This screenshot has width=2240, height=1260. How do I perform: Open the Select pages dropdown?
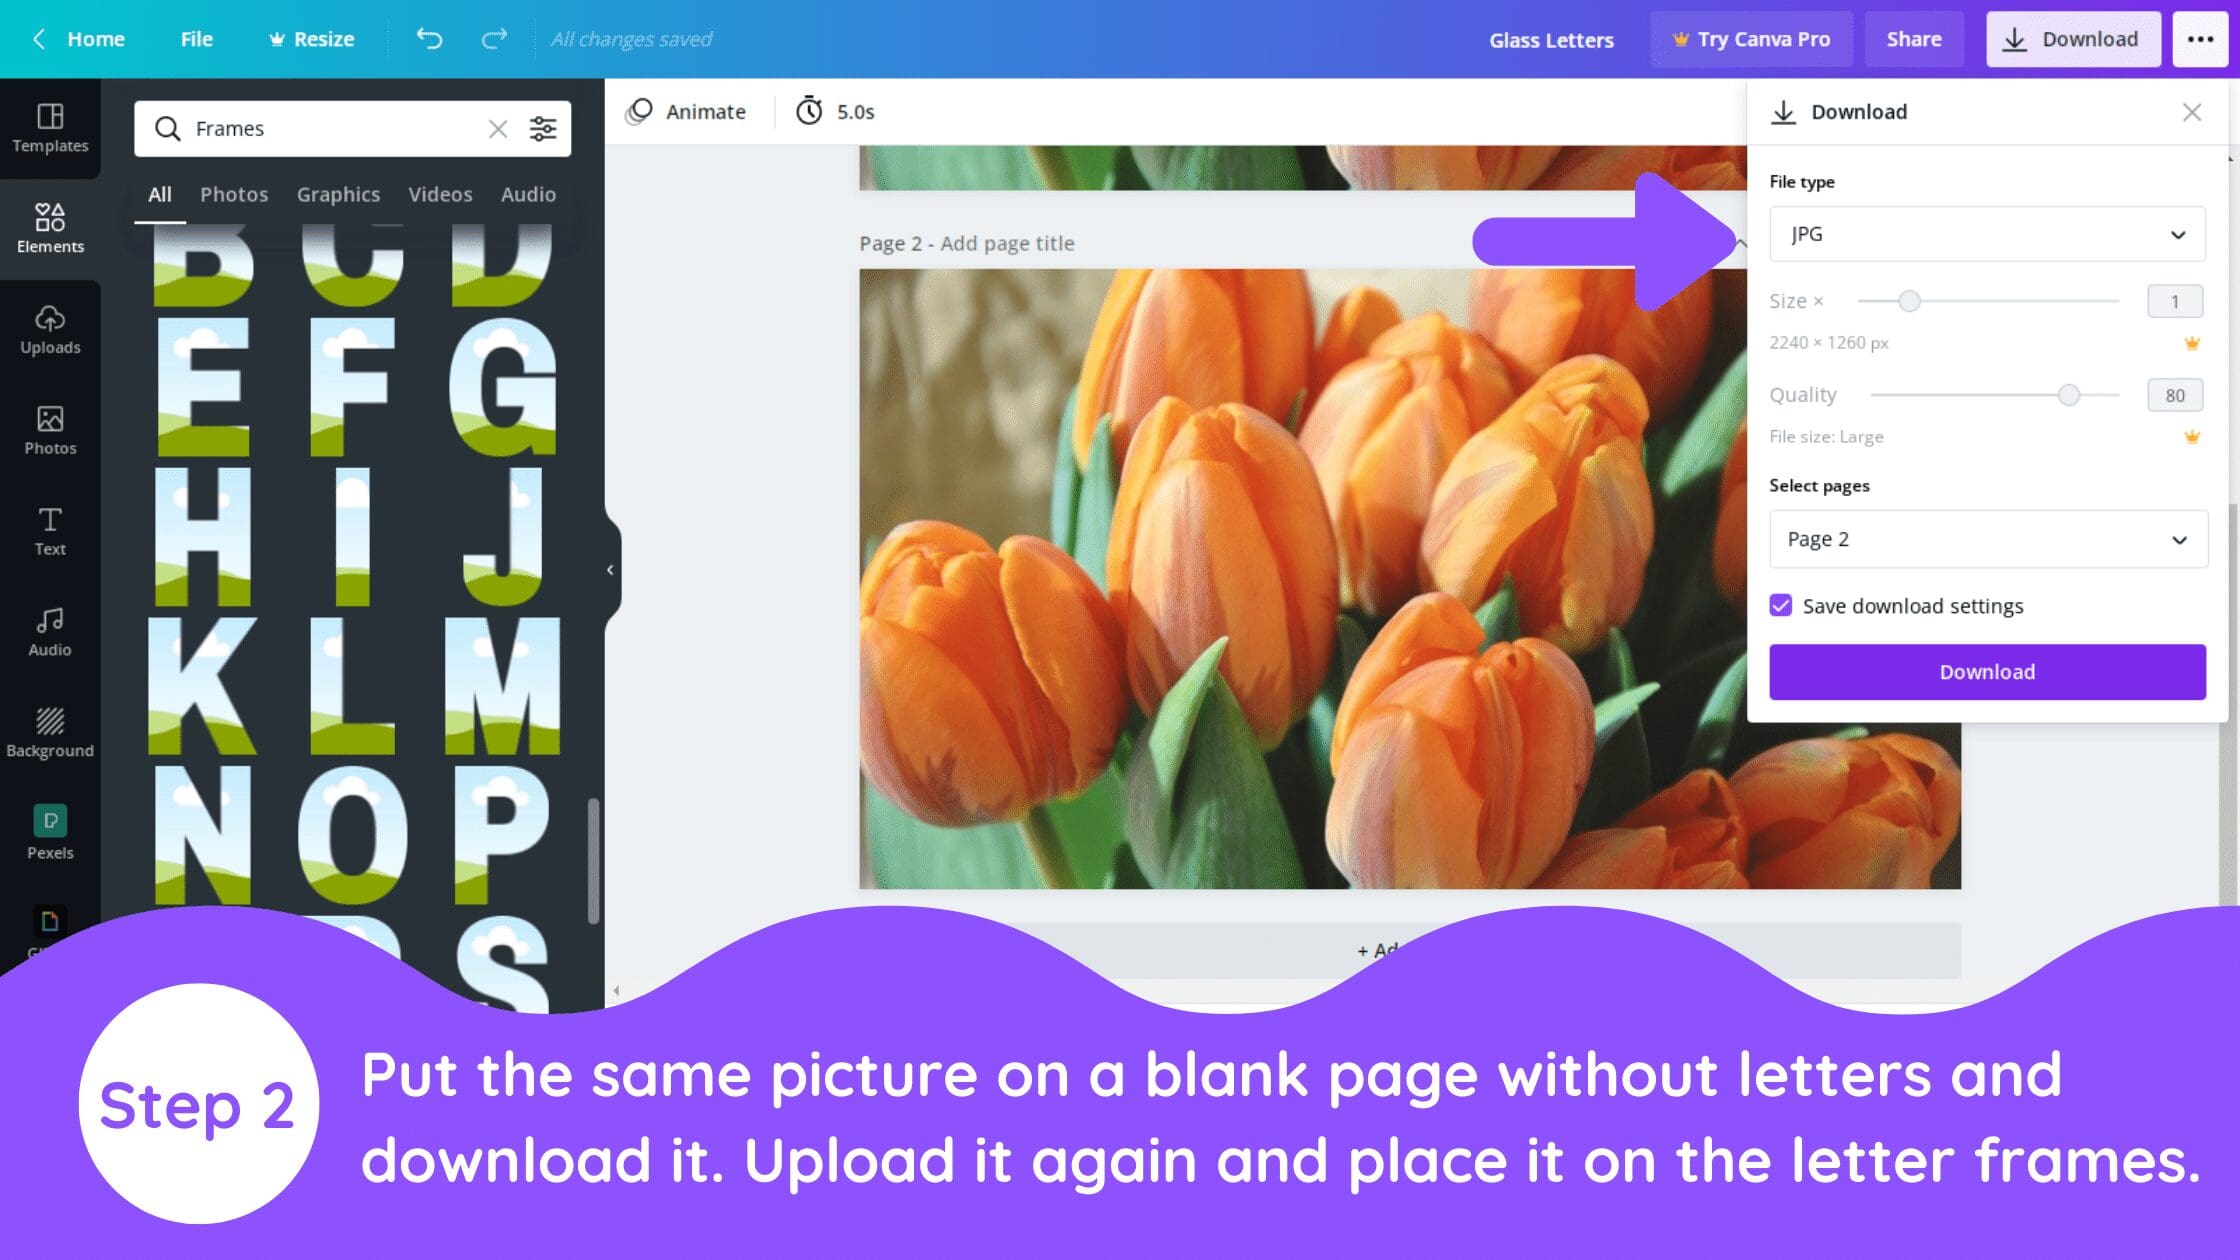tap(1988, 538)
